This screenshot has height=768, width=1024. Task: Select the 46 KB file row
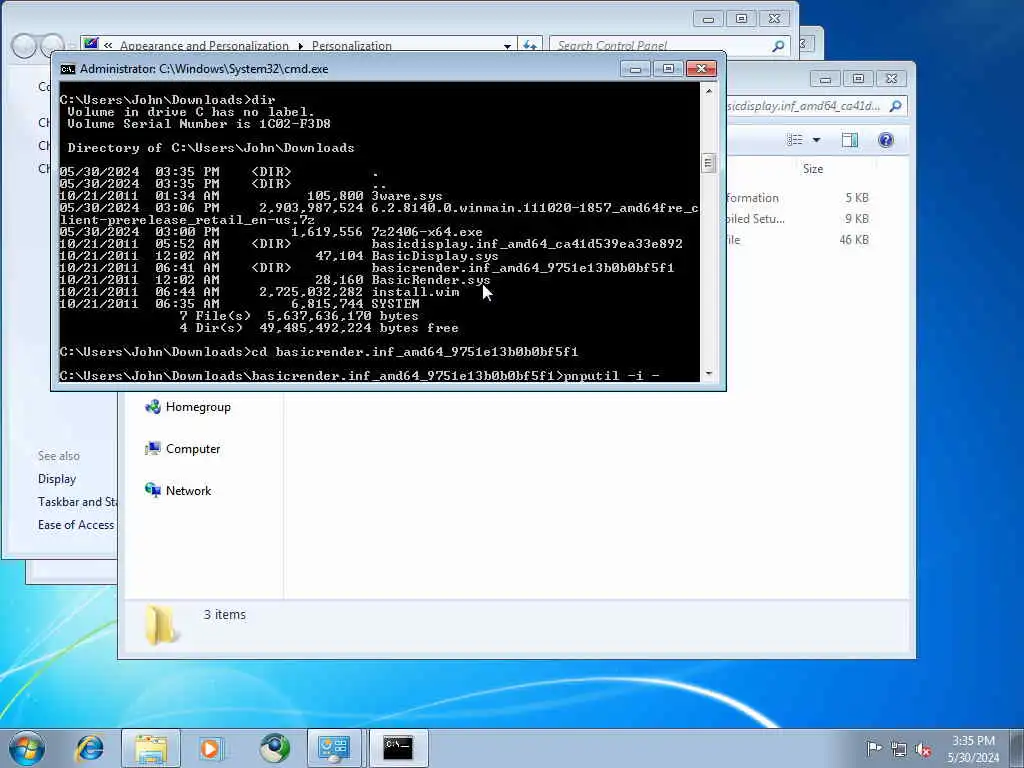tap(799, 240)
